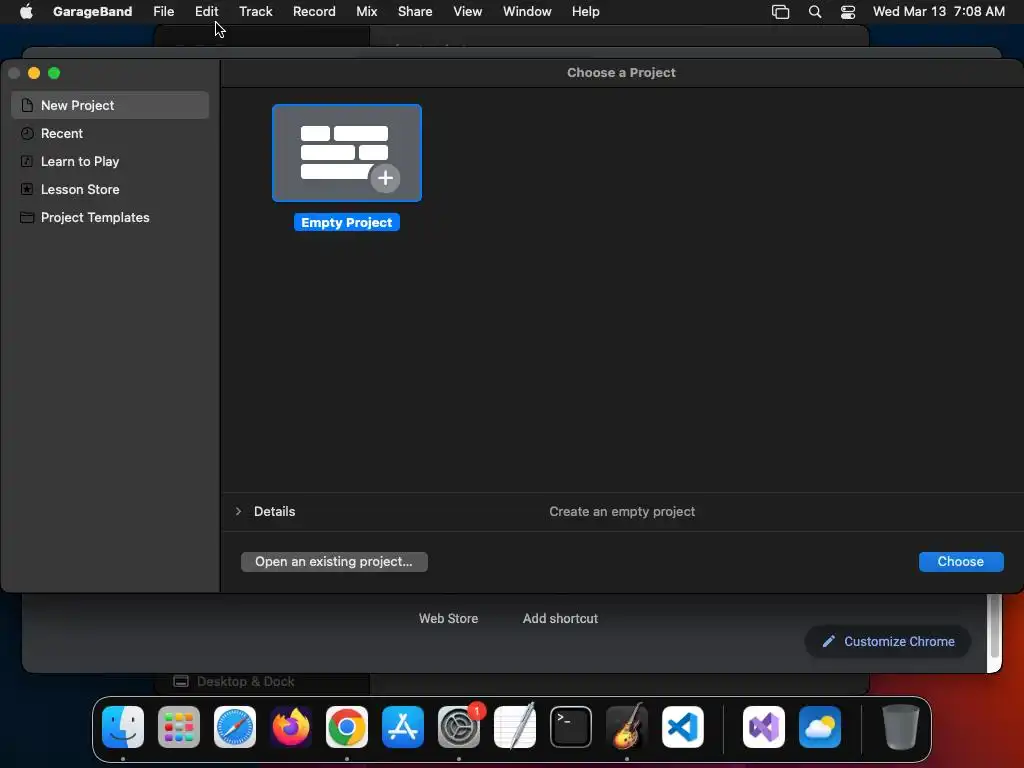Viewport: 1024px width, 768px height.
Task: Click the Choose button
Action: coord(961,562)
